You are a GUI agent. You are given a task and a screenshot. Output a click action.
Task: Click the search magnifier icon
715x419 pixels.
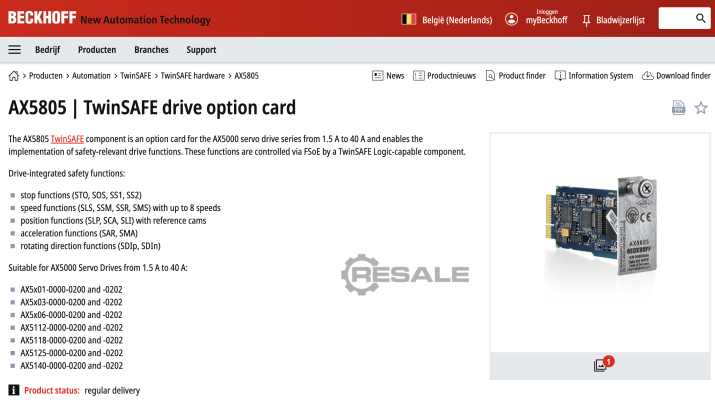[x=700, y=18]
